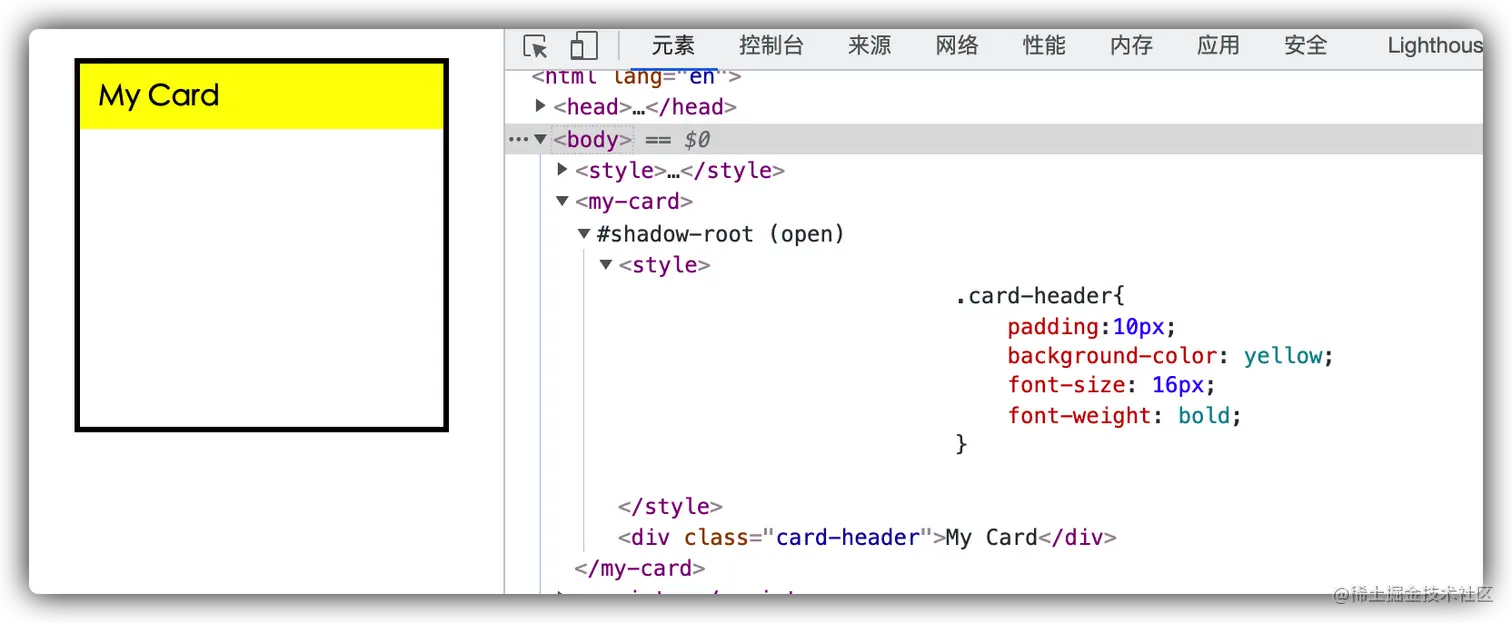Image resolution: width=1512 pixels, height=623 pixels.
Task: Open the 来源 tab
Action: tap(869, 45)
